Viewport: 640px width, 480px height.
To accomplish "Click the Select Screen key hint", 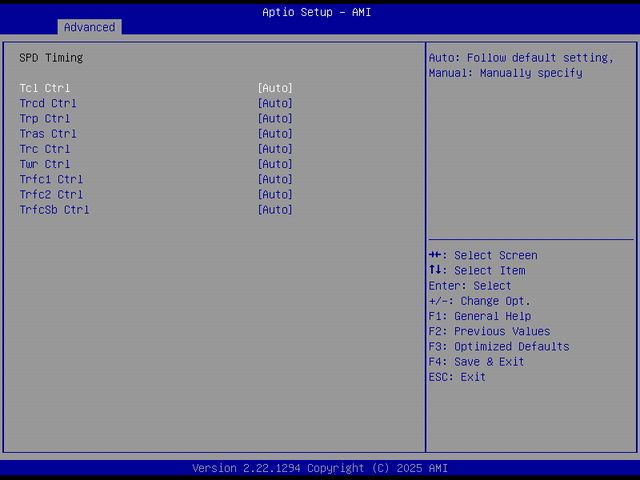I will (x=483, y=256).
